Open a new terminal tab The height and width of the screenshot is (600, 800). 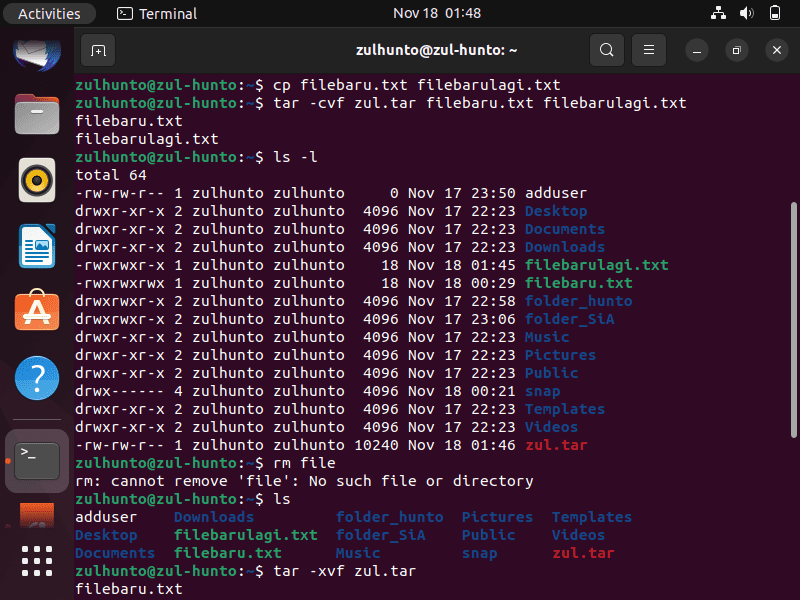click(98, 50)
